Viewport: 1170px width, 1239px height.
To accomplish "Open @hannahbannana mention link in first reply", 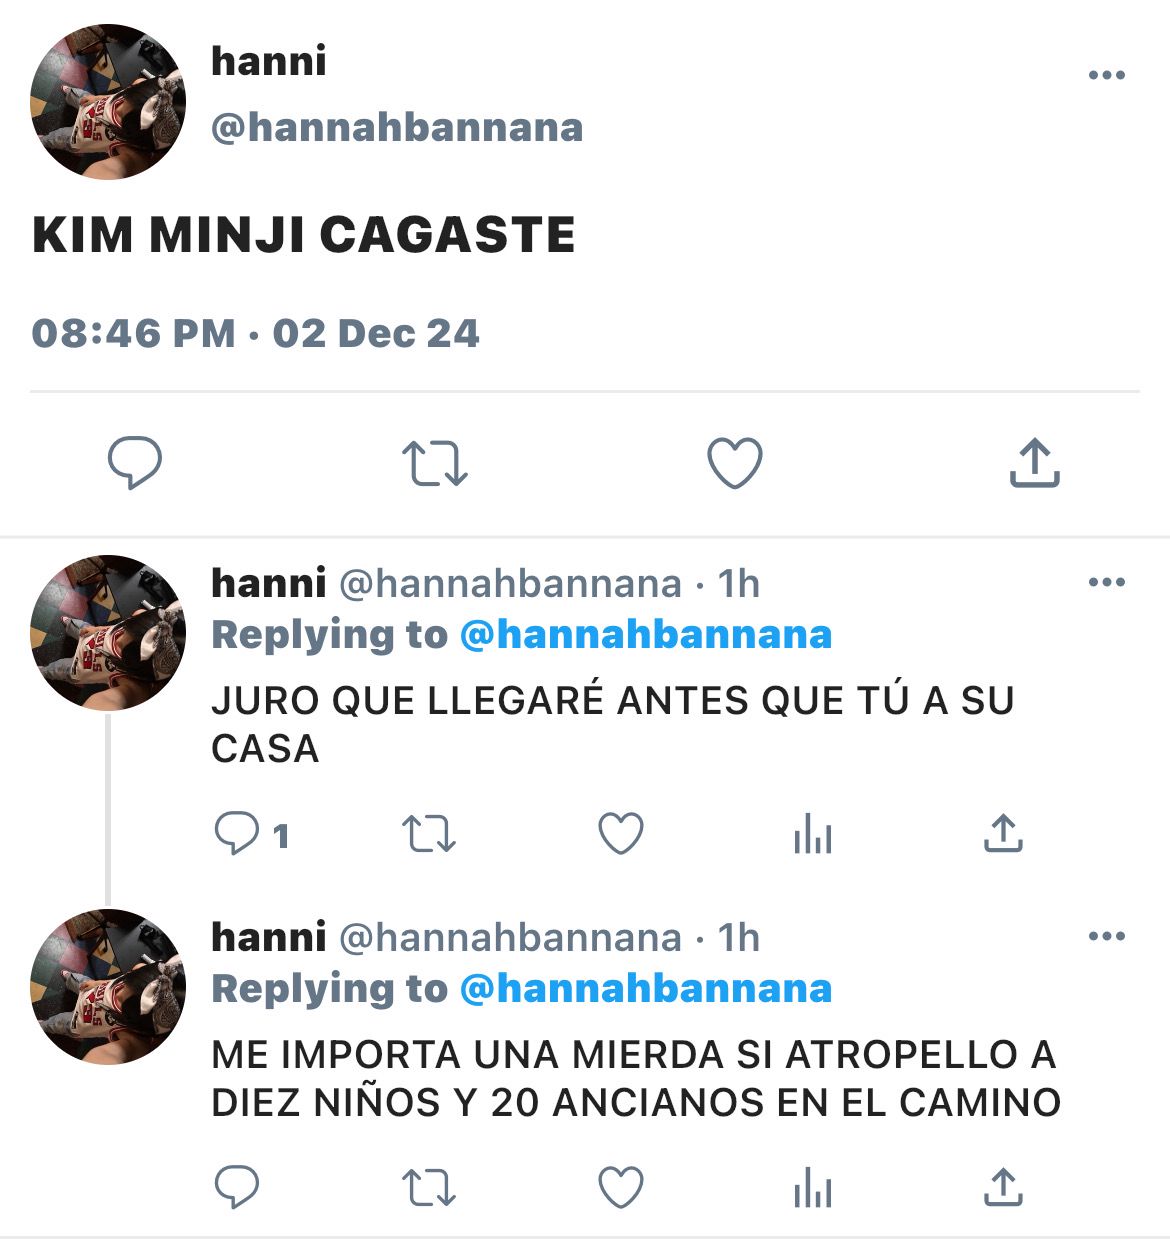I will coord(646,635).
